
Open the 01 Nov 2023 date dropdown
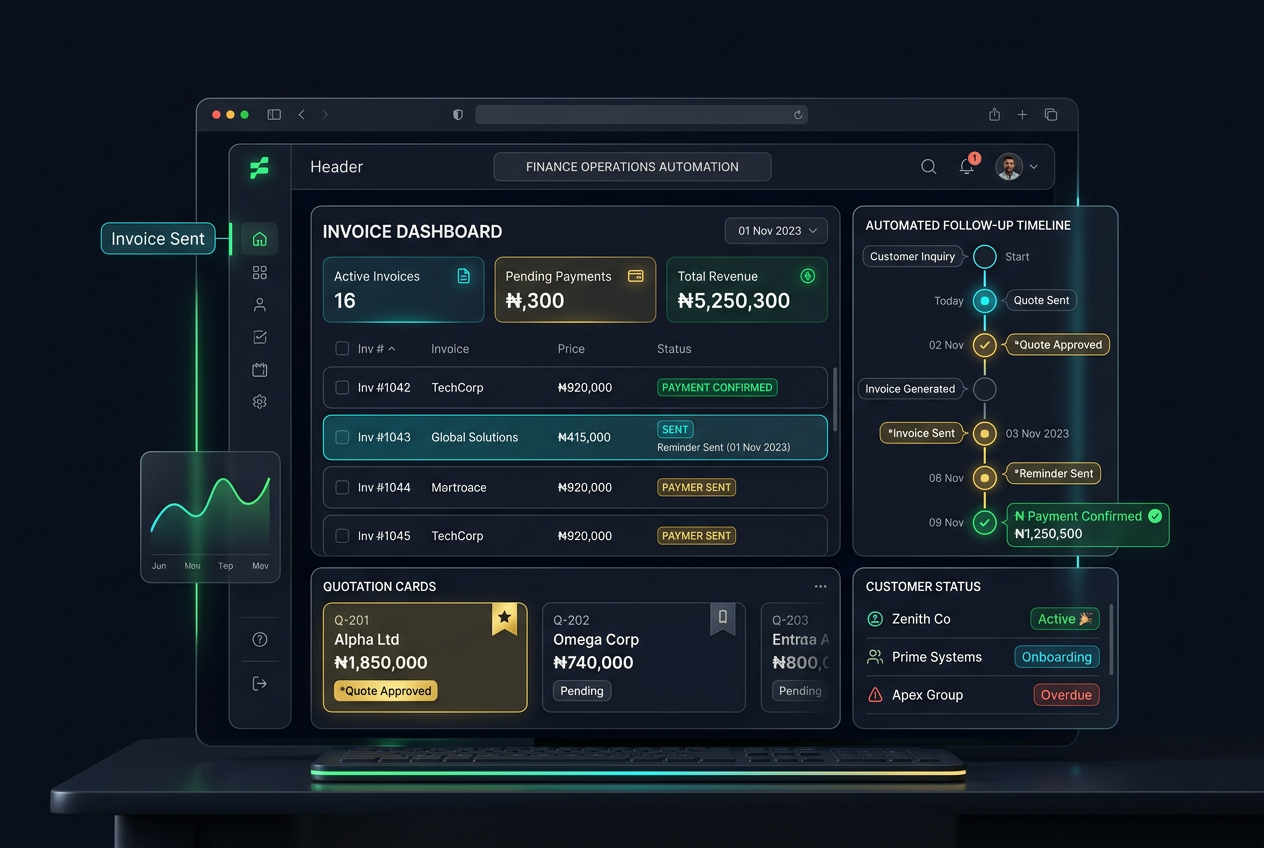pyautogui.click(x=776, y=231)
